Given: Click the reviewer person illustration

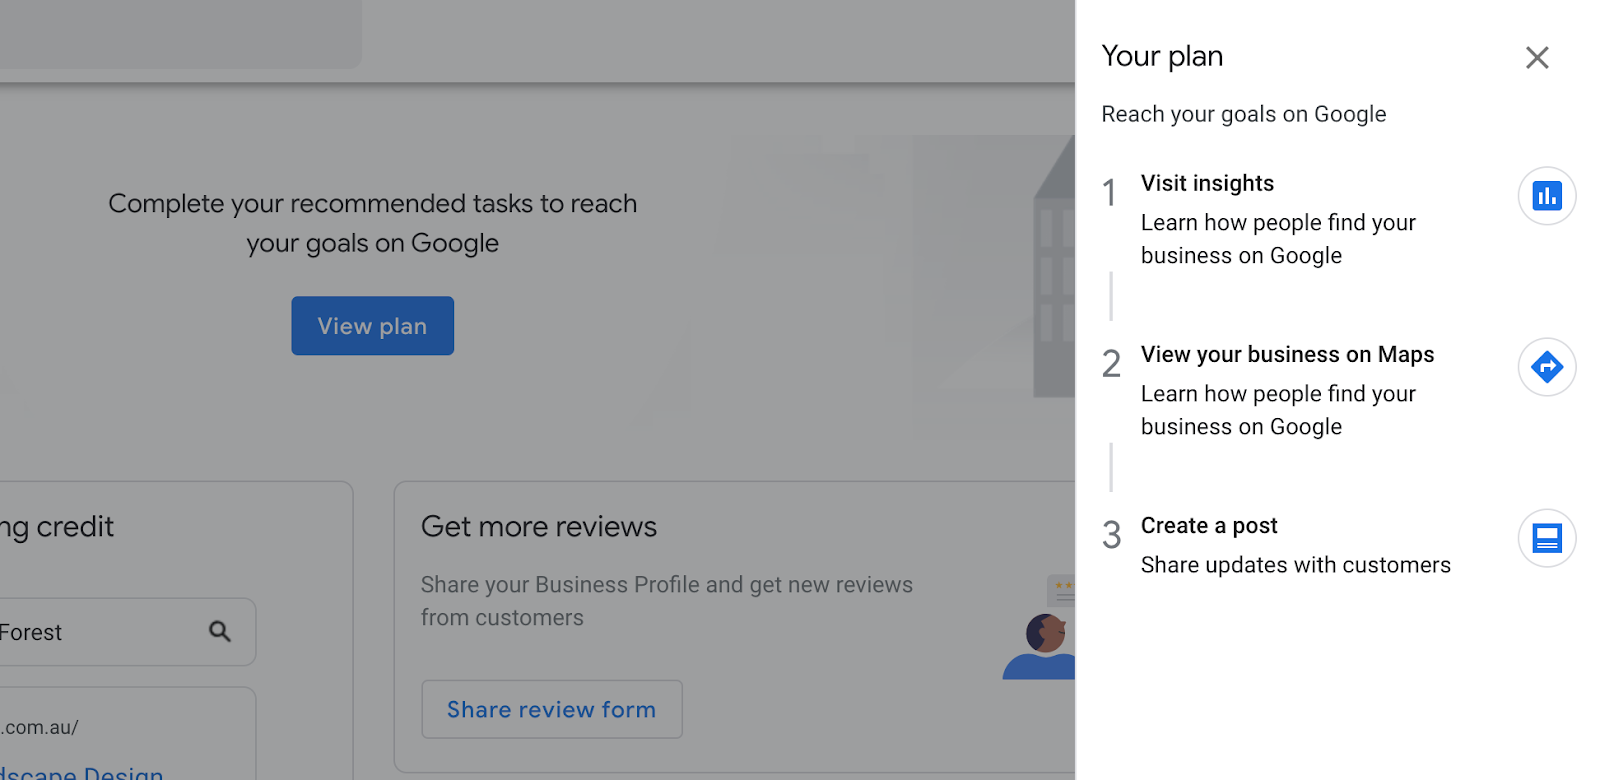Looking at the screenshot, I should [1041, 645].
